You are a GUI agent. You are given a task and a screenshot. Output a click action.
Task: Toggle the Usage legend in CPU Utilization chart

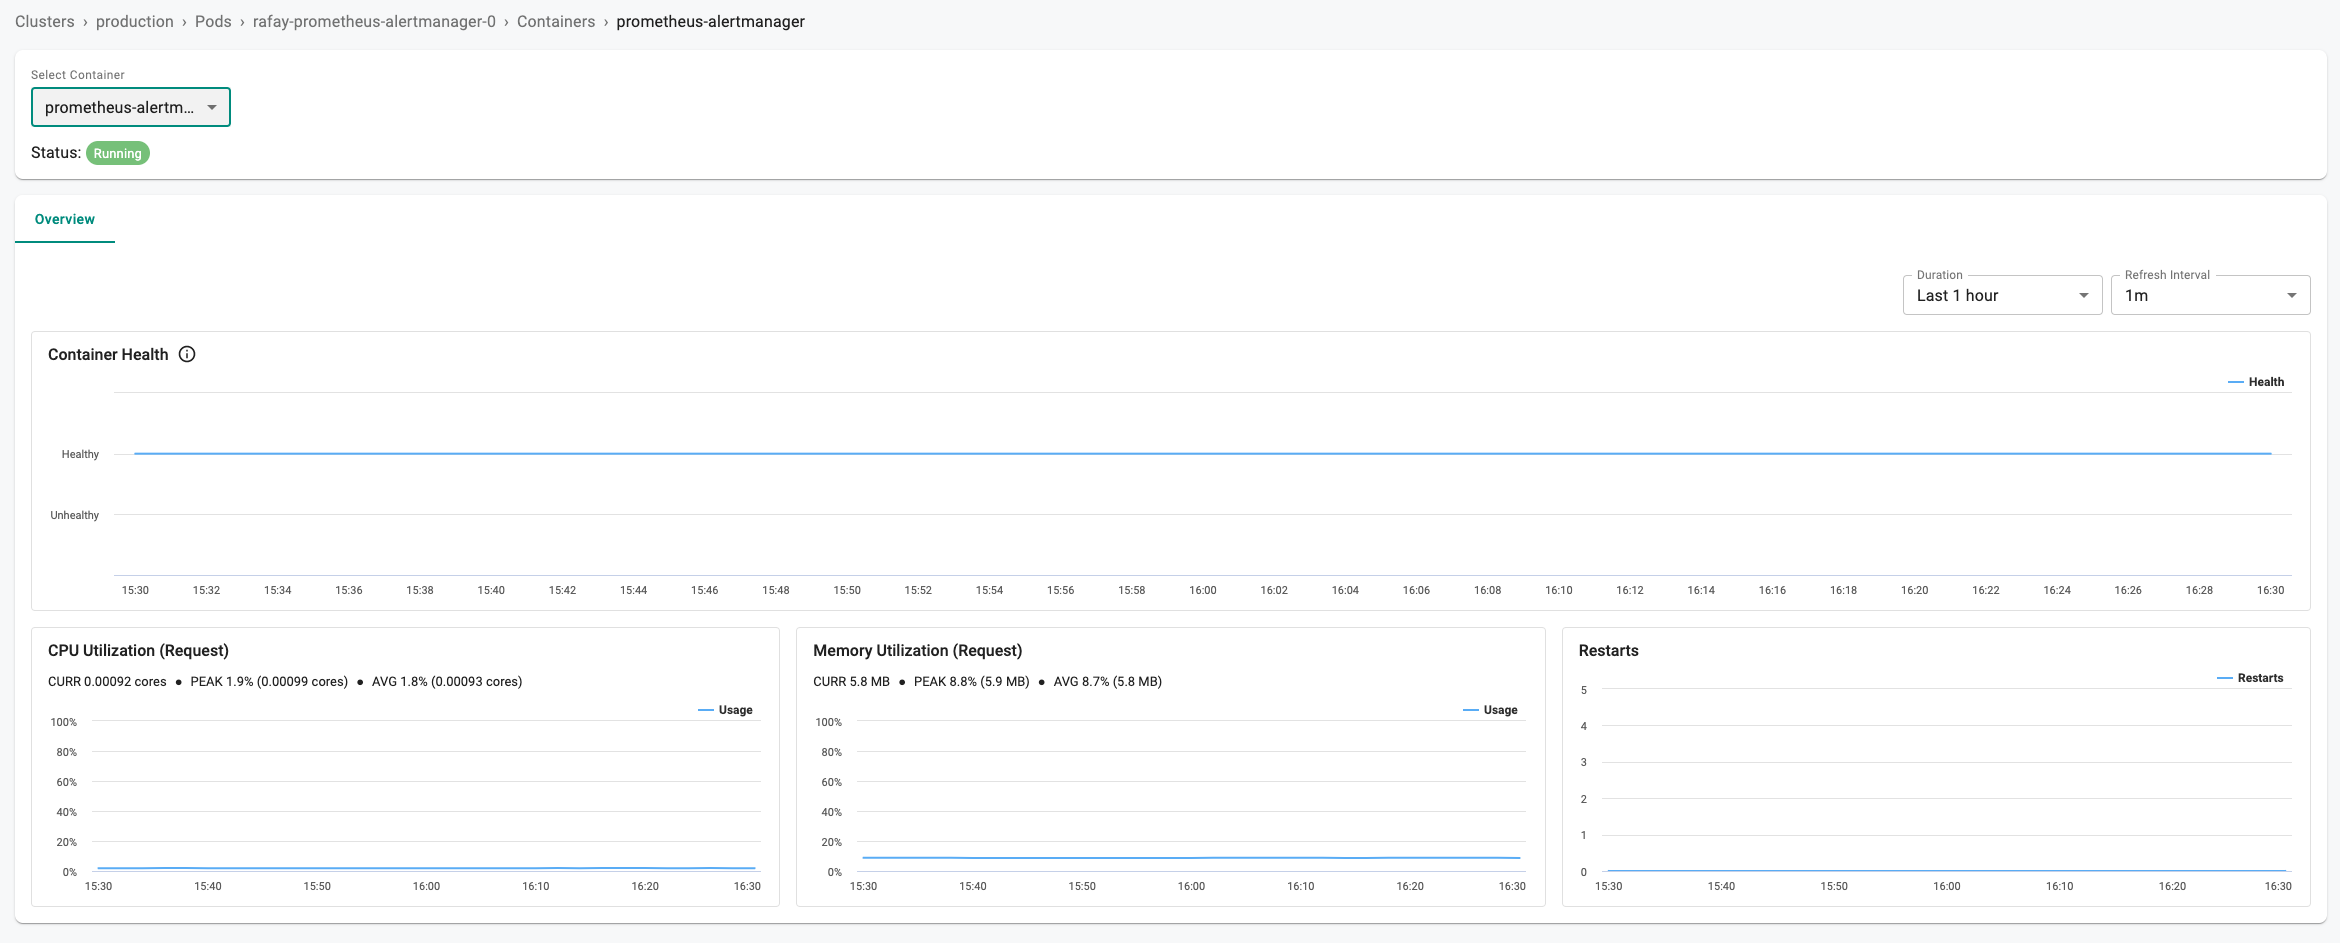pos(725,710)
